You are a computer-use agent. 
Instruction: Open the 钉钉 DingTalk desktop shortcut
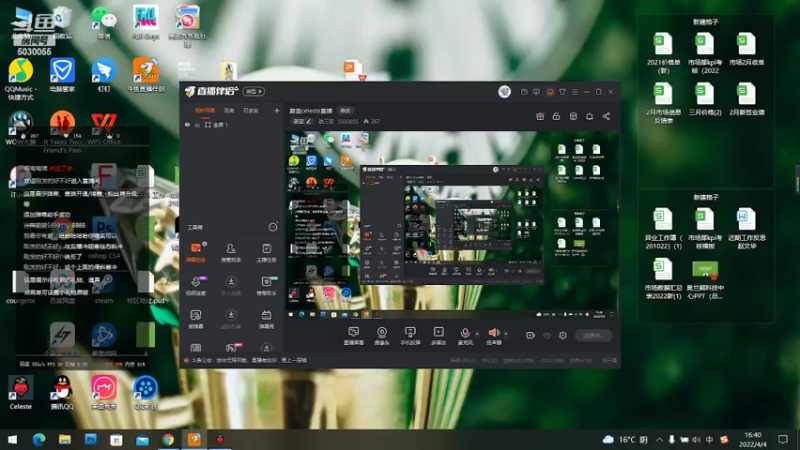click(104, 75)
